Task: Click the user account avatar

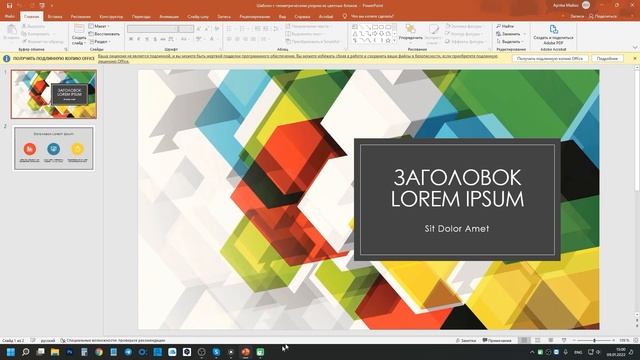Action: 586,5
